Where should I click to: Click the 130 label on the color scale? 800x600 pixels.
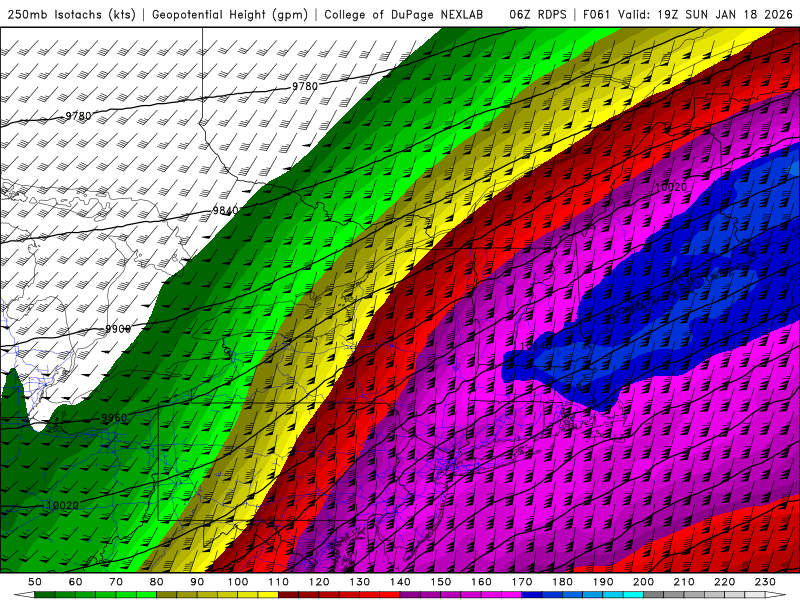pos(360,582)
